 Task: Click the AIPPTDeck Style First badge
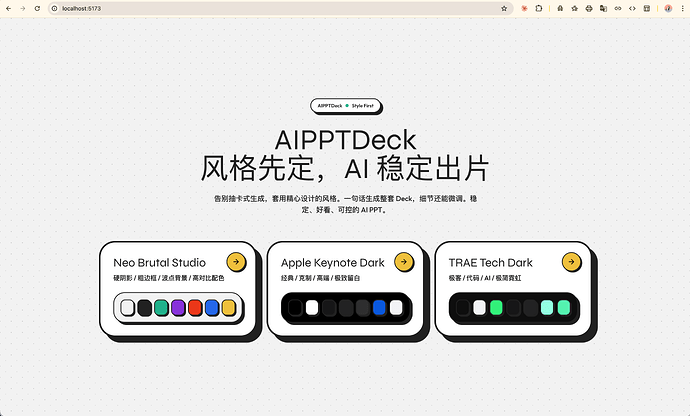pyautogui.click(x=345, y=105)
